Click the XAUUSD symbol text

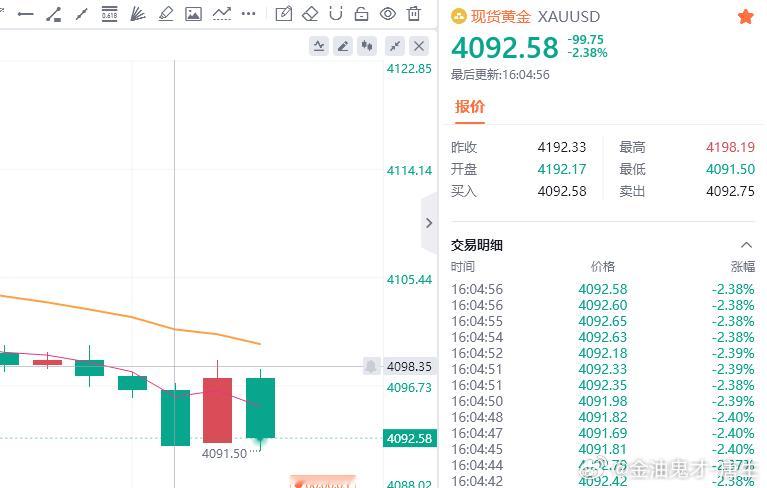569,17
